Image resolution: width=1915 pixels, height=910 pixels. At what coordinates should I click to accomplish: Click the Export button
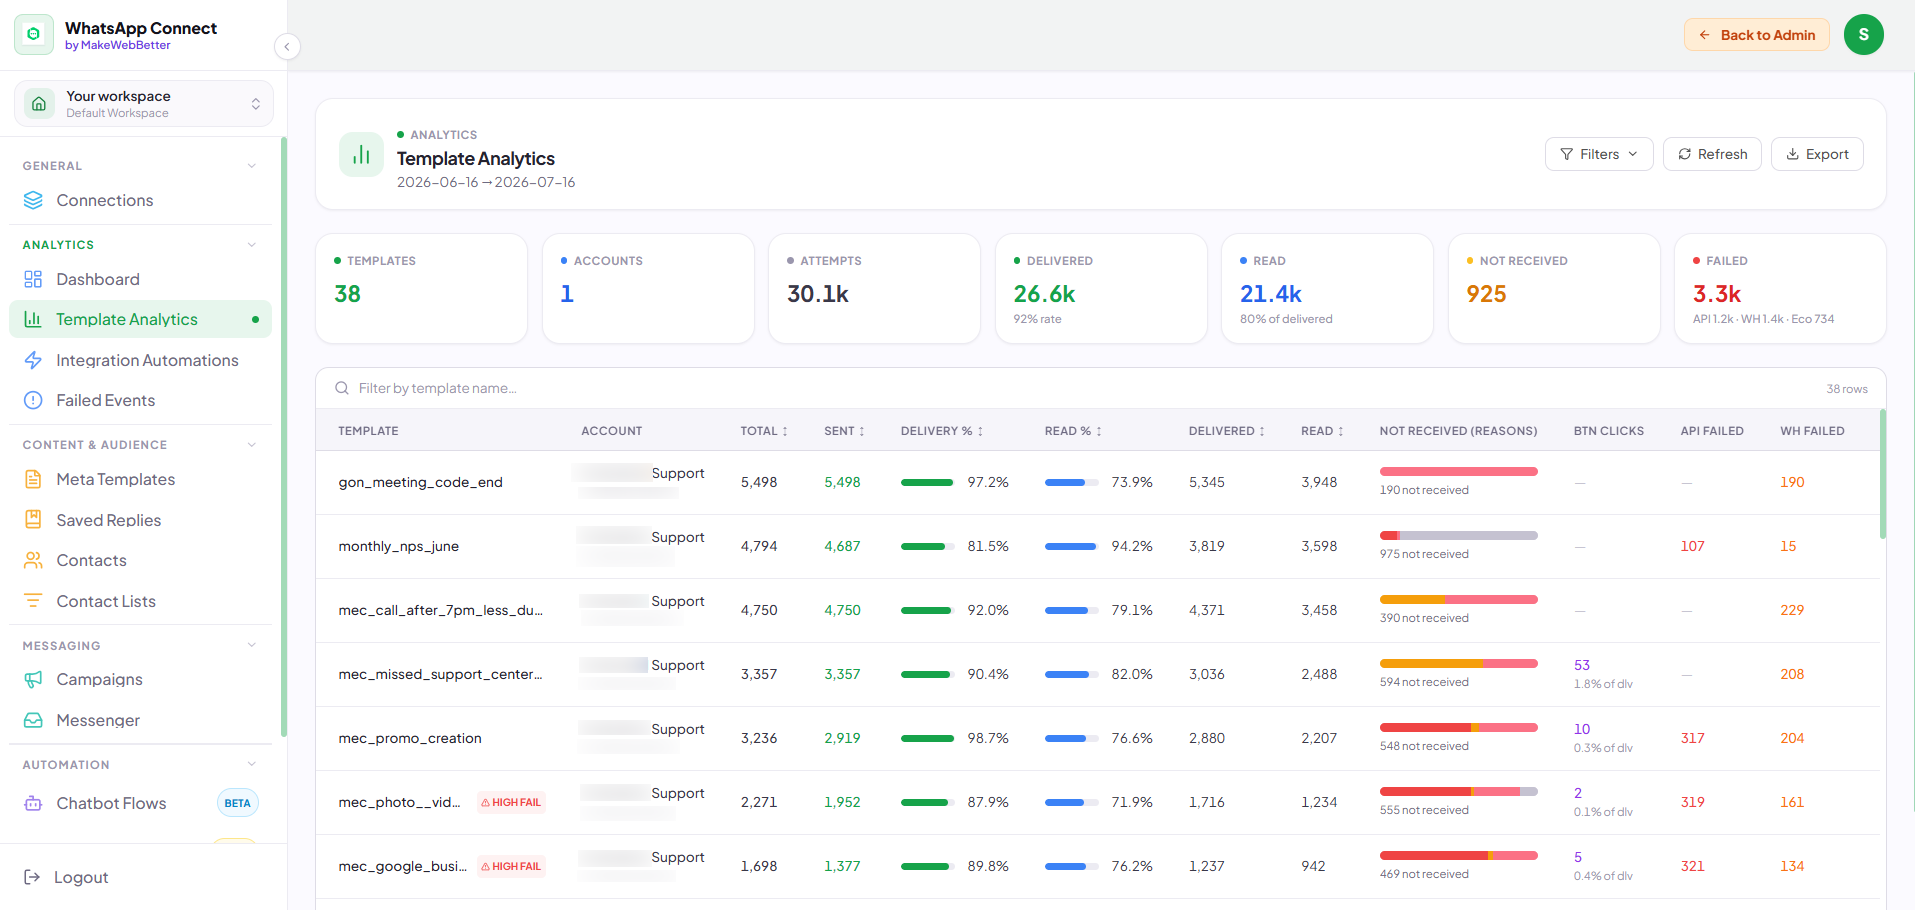pos(1817,154)
